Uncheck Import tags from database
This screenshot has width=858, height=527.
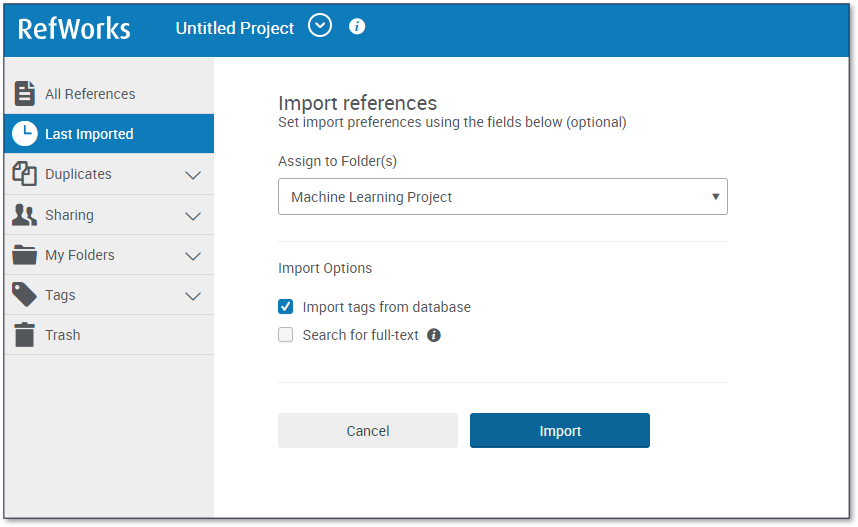click(x=286, y=307)
